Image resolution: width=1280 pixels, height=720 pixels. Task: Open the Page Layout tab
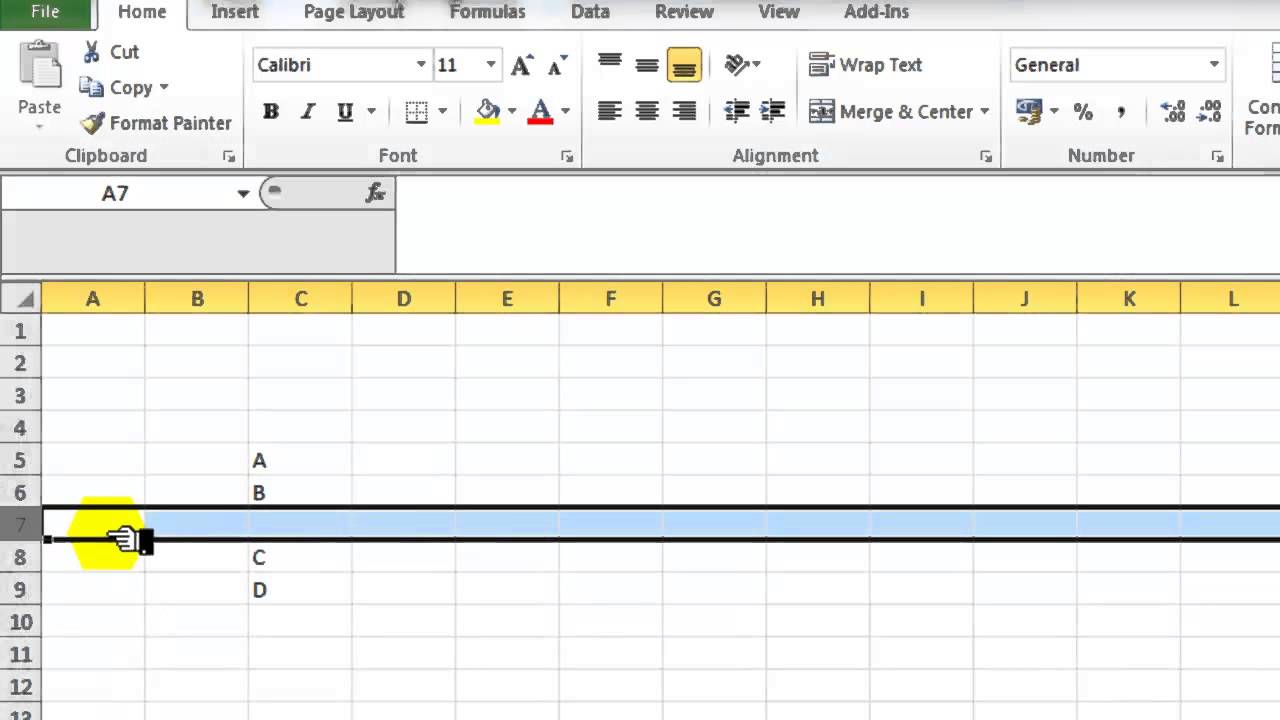(353, 12)
